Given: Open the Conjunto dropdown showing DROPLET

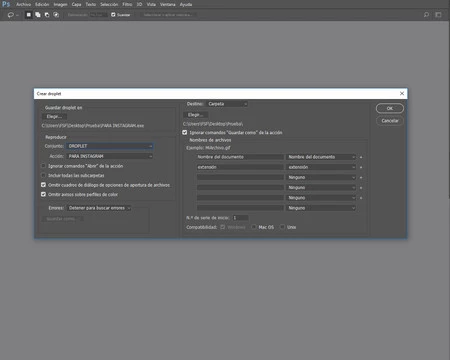Looking at the screenshot, I should point(109,146).
